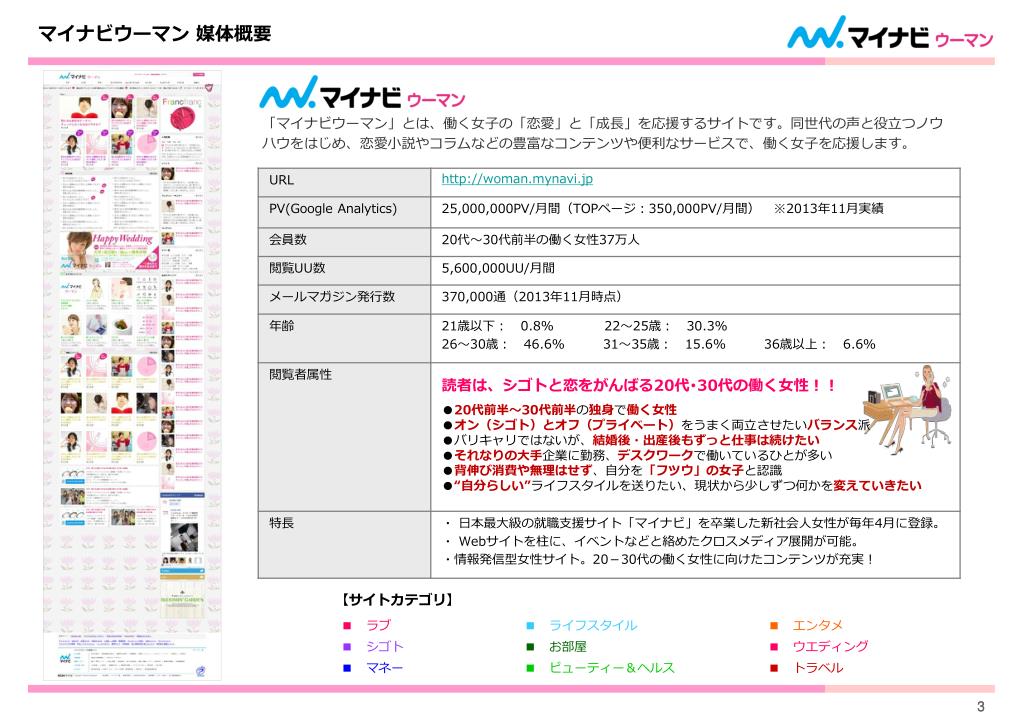Screen dimensions: 1023x720
Task: Click the 閲覧UU数 label cell
Action: (344, 271)
